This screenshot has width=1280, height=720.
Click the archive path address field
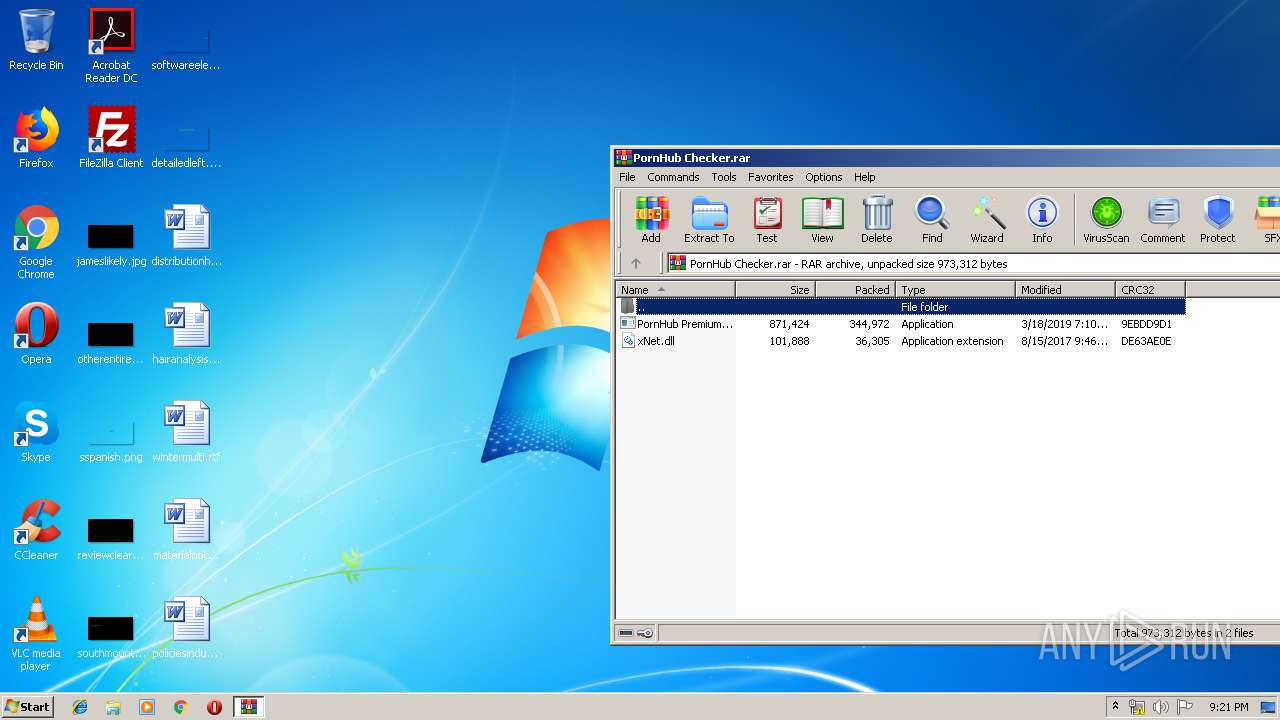click(x=973, y=264)
